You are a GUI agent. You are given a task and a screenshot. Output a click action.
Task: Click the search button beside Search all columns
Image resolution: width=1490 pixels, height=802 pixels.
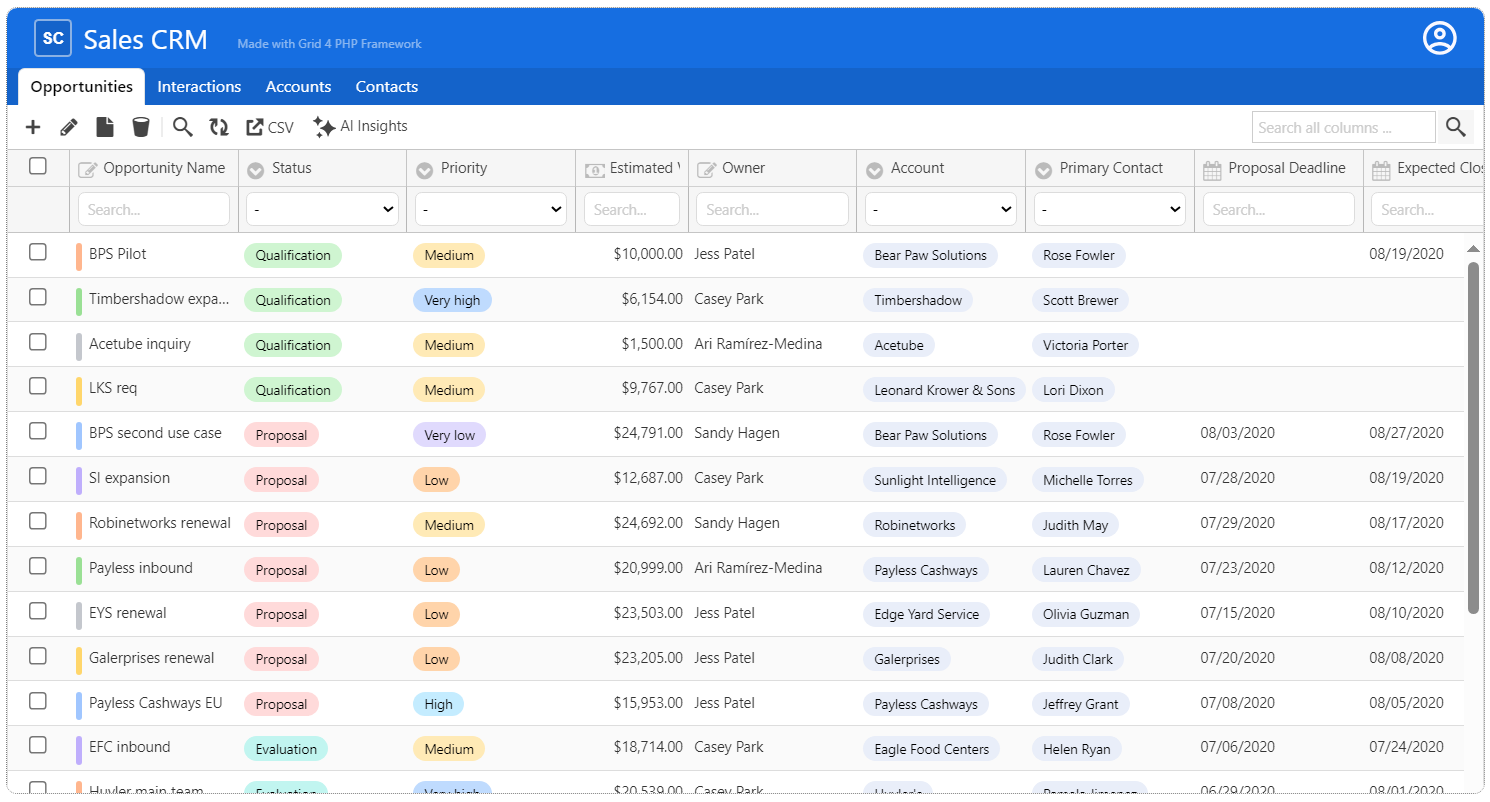[1455, 127]
